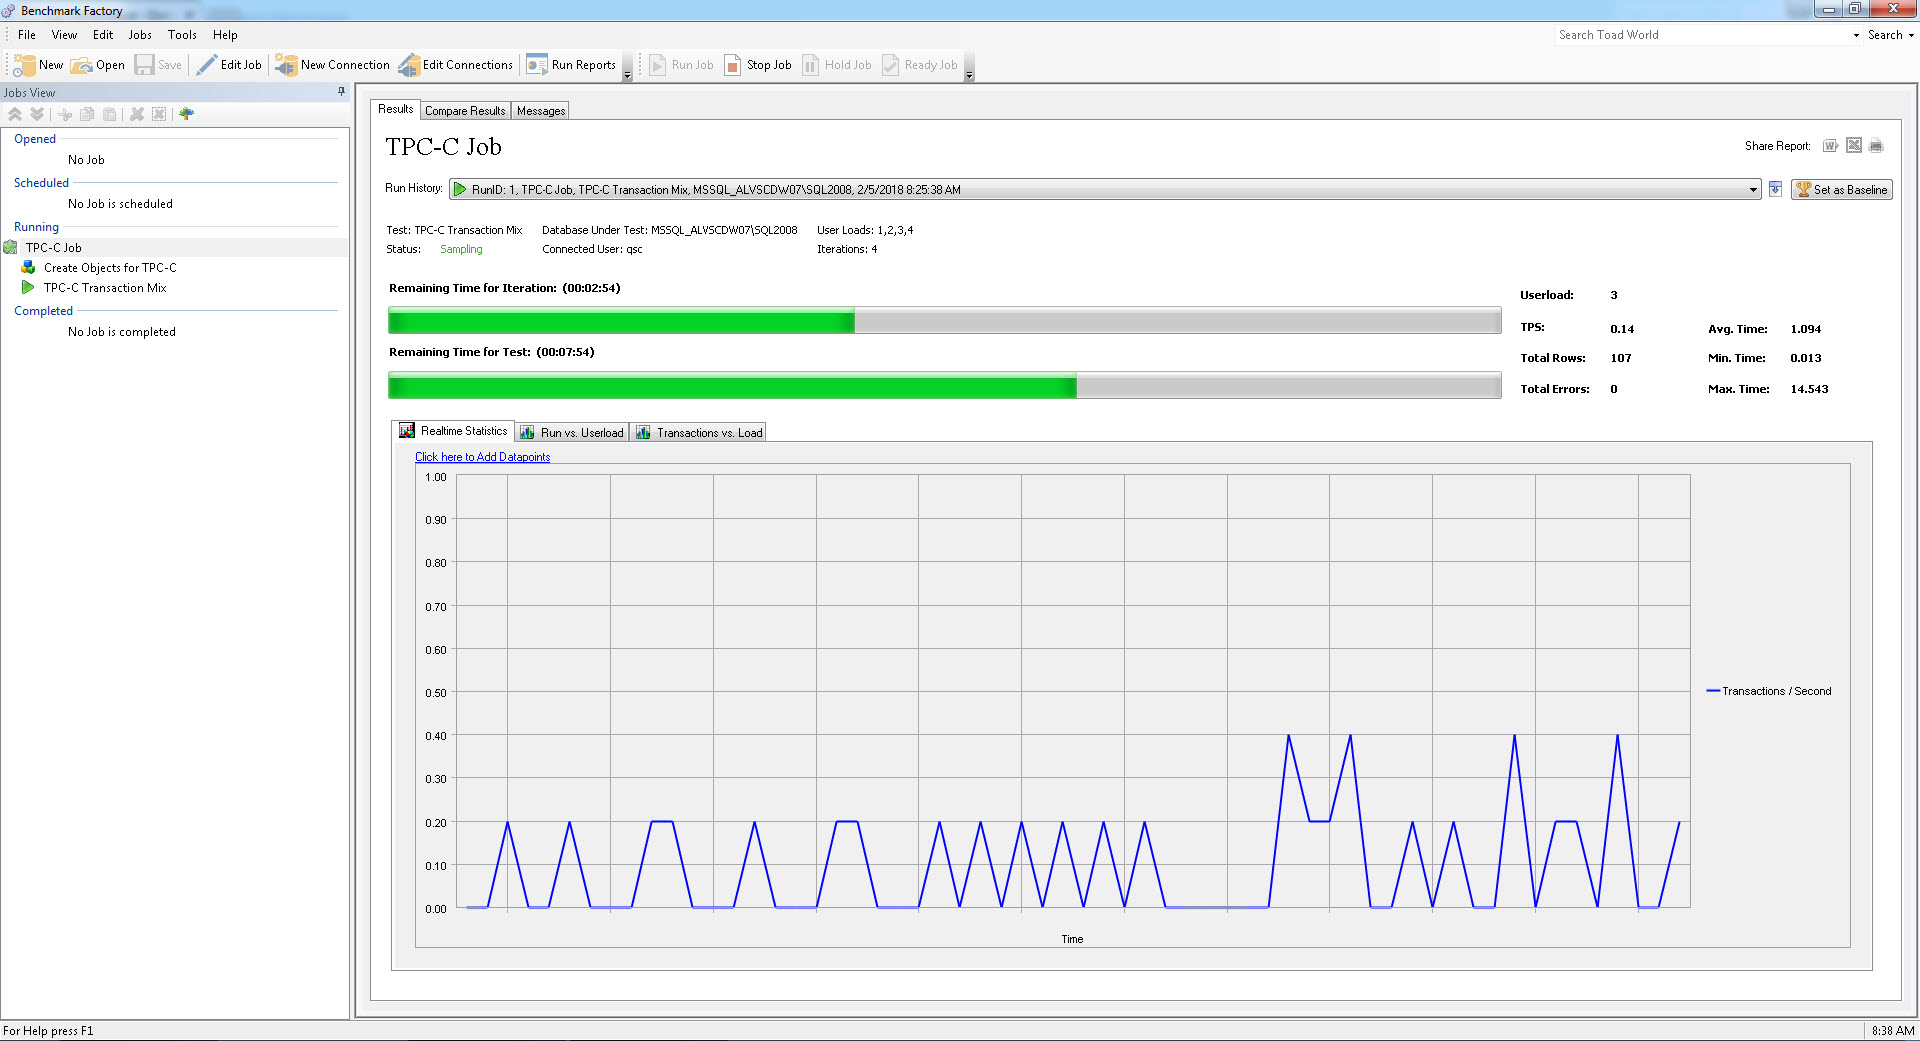Expand the Search Toad World dropdown arrow
1920x1041 pixels.
tap(1856, 35)
